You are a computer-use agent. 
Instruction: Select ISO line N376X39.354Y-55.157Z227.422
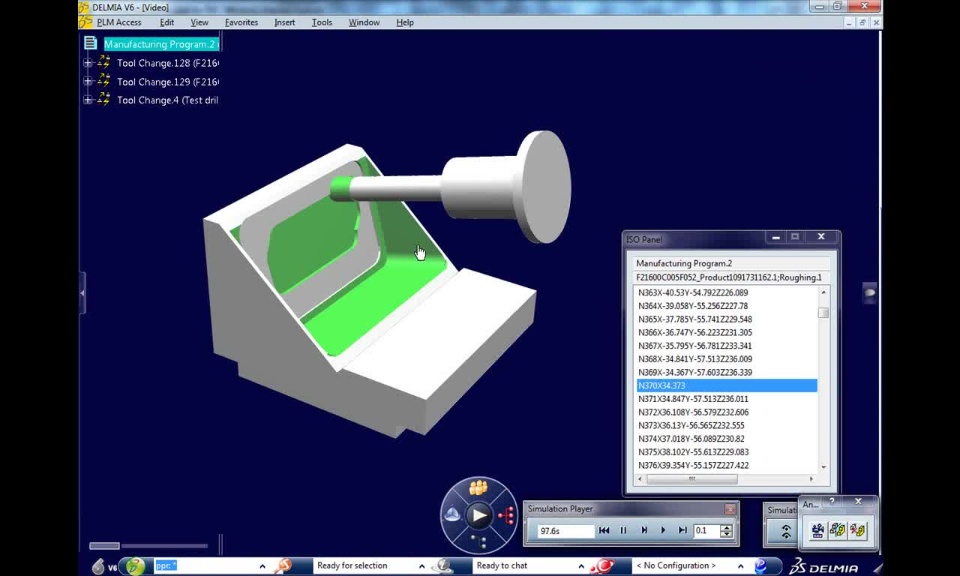tap(727, 465)
